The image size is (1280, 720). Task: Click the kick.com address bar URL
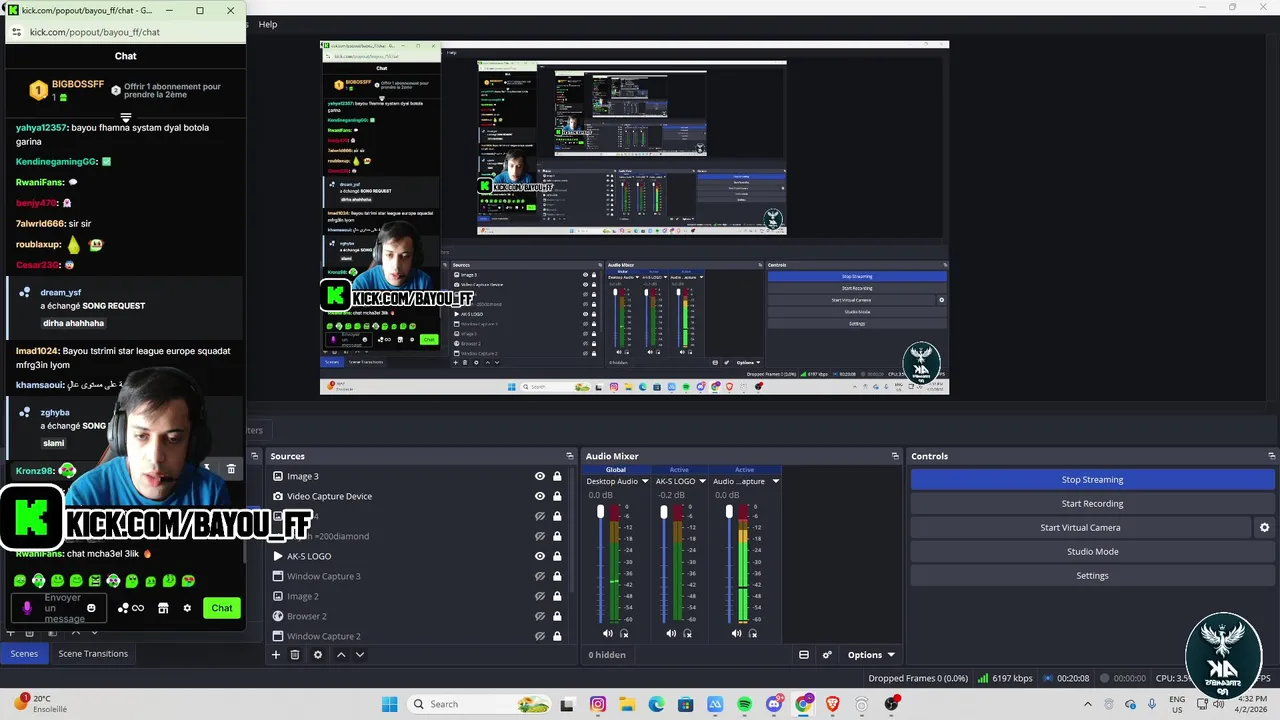point(95,32)
